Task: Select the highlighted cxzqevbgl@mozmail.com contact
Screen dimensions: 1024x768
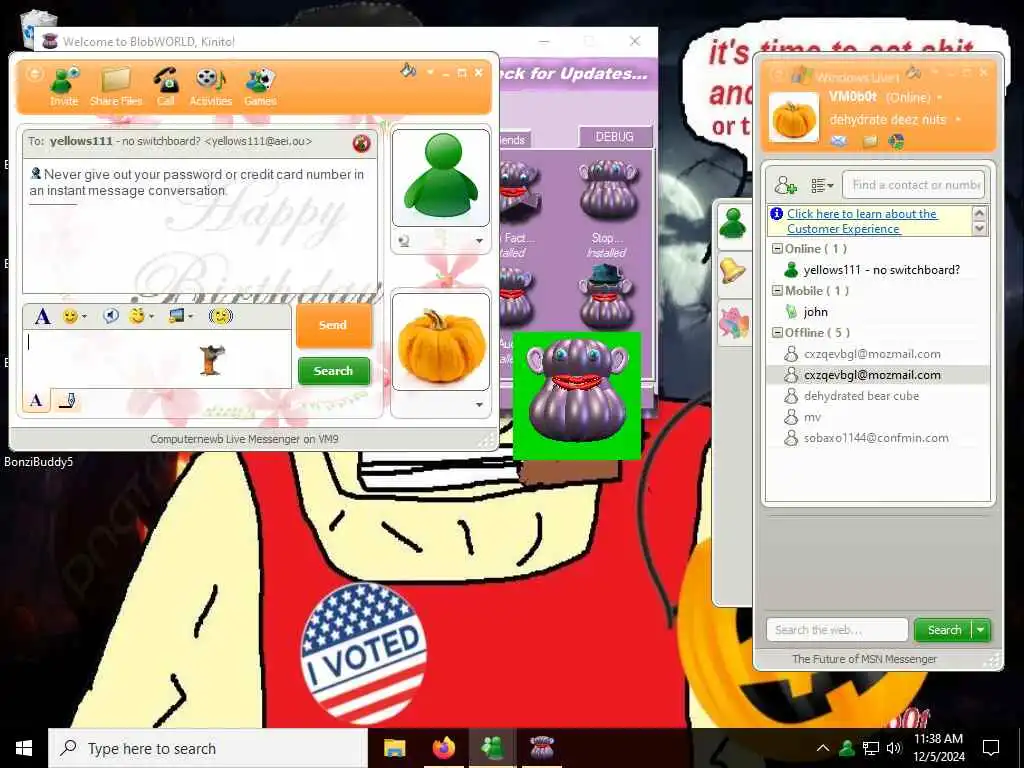Action: tap(876, 375)
